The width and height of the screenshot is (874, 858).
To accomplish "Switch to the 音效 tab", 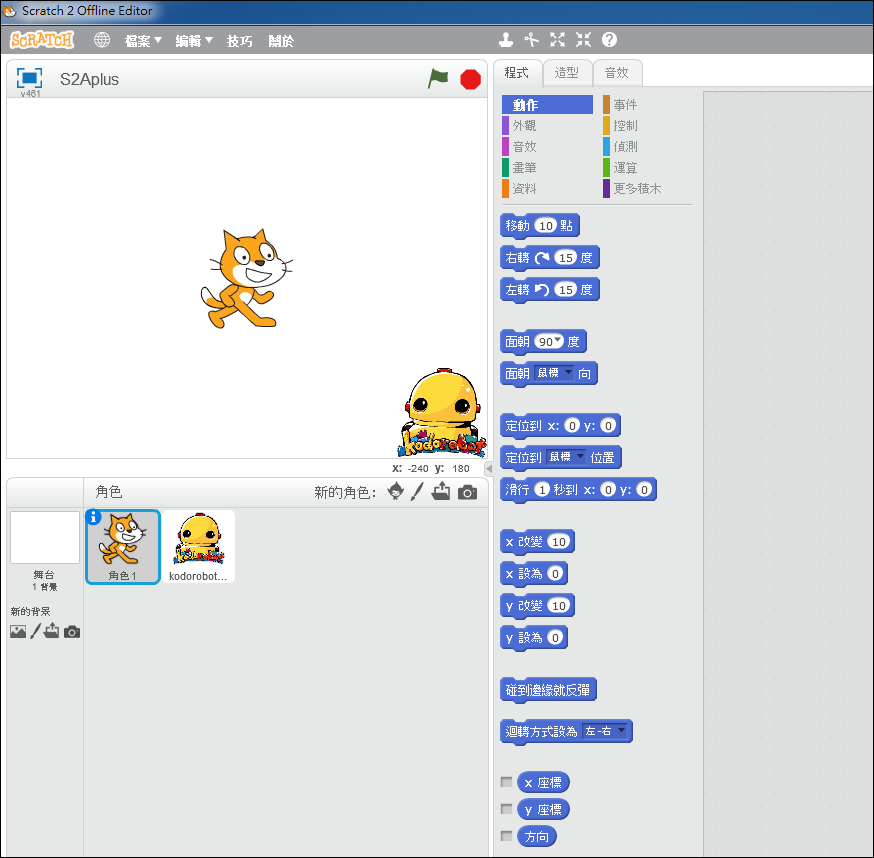I will [x=617, y=73].
